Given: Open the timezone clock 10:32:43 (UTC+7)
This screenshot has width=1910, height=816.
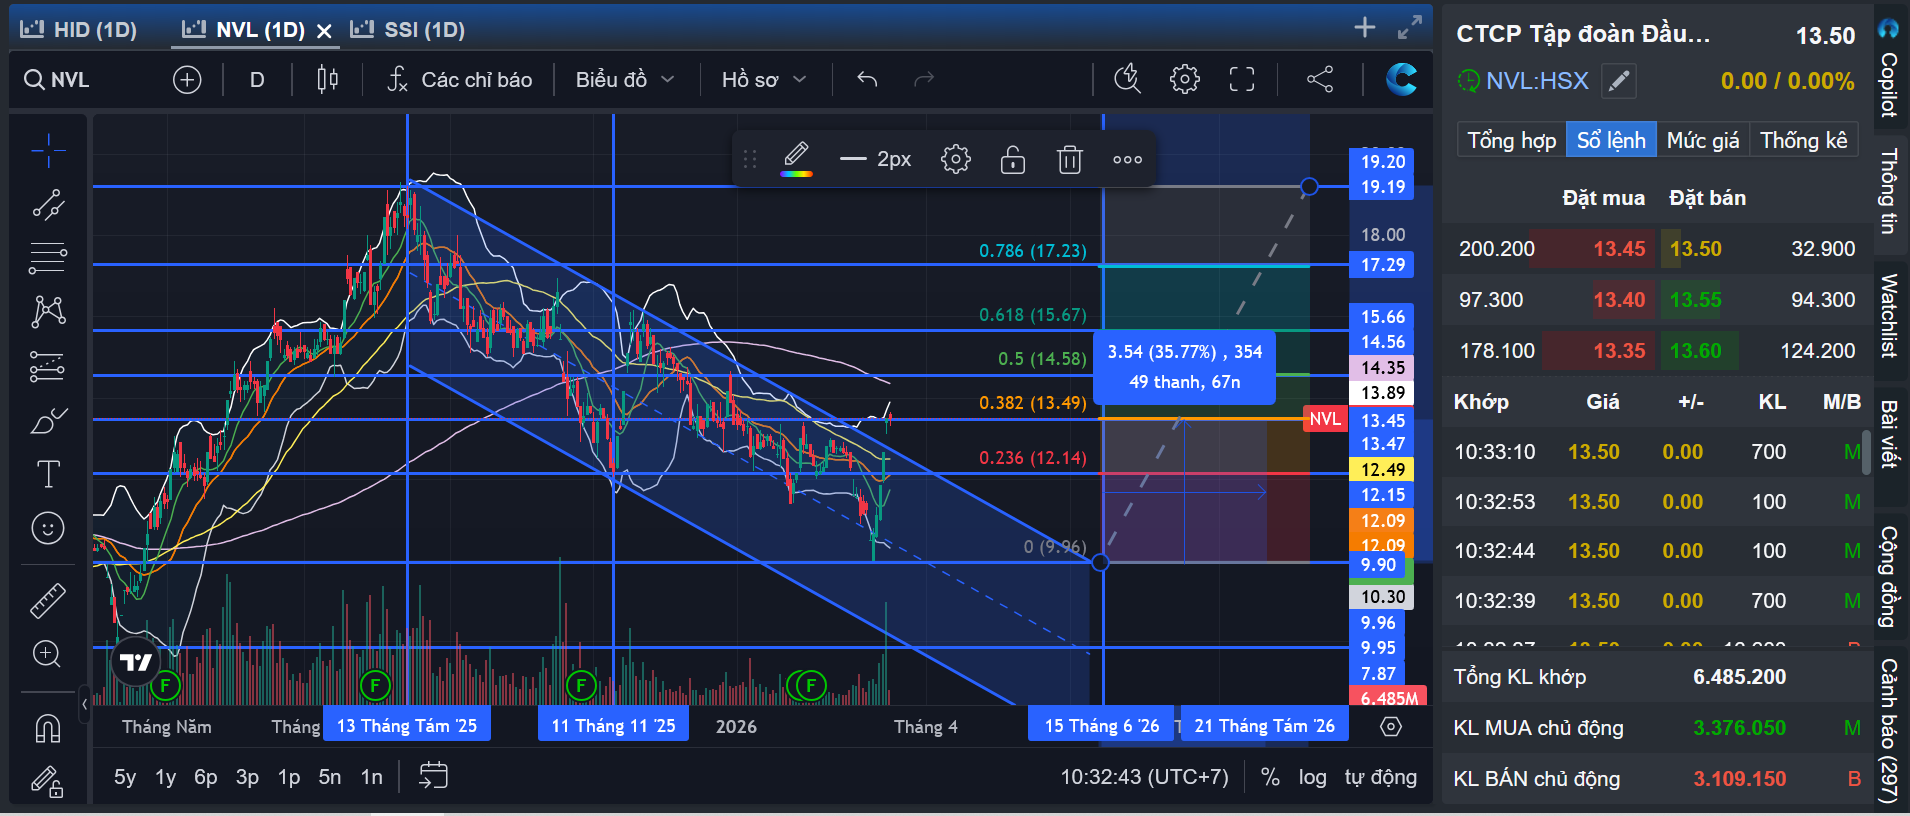Looking at the screenshot, I should point(1144,777).
